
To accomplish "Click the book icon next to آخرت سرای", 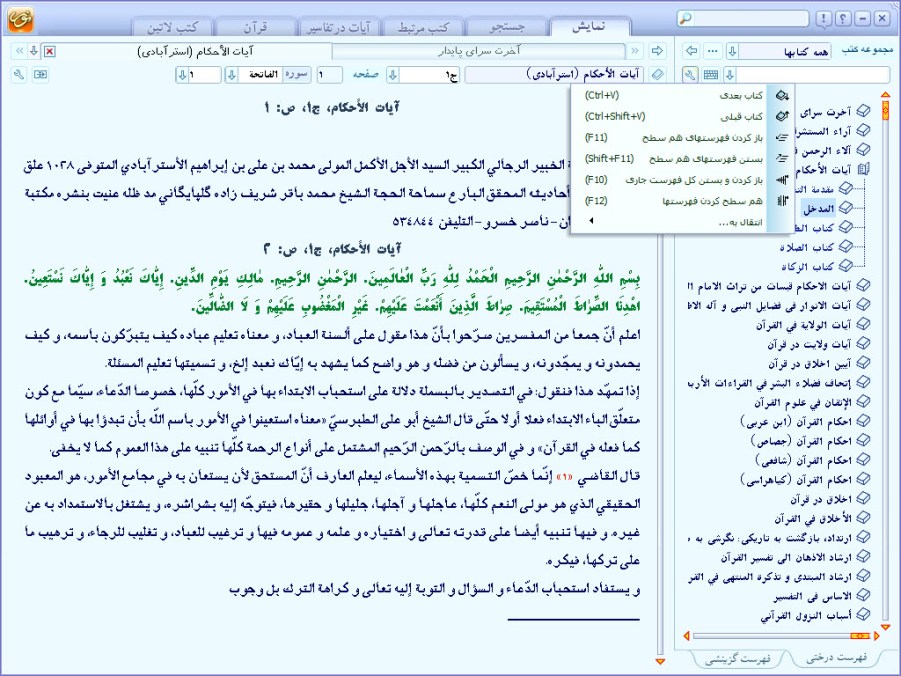I will point(863,111).
